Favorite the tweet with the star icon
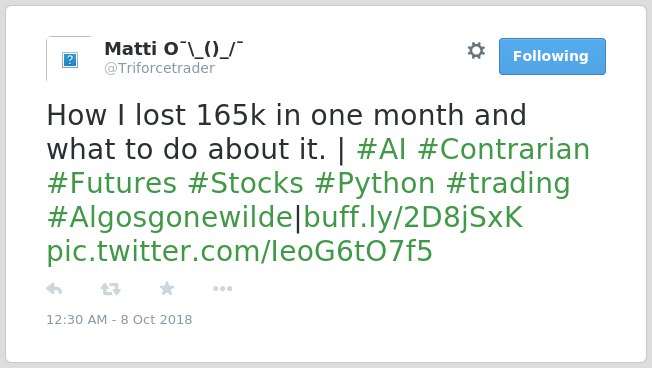Image resolution: width=652 pixels, height=368 pixels. point(167,288)
